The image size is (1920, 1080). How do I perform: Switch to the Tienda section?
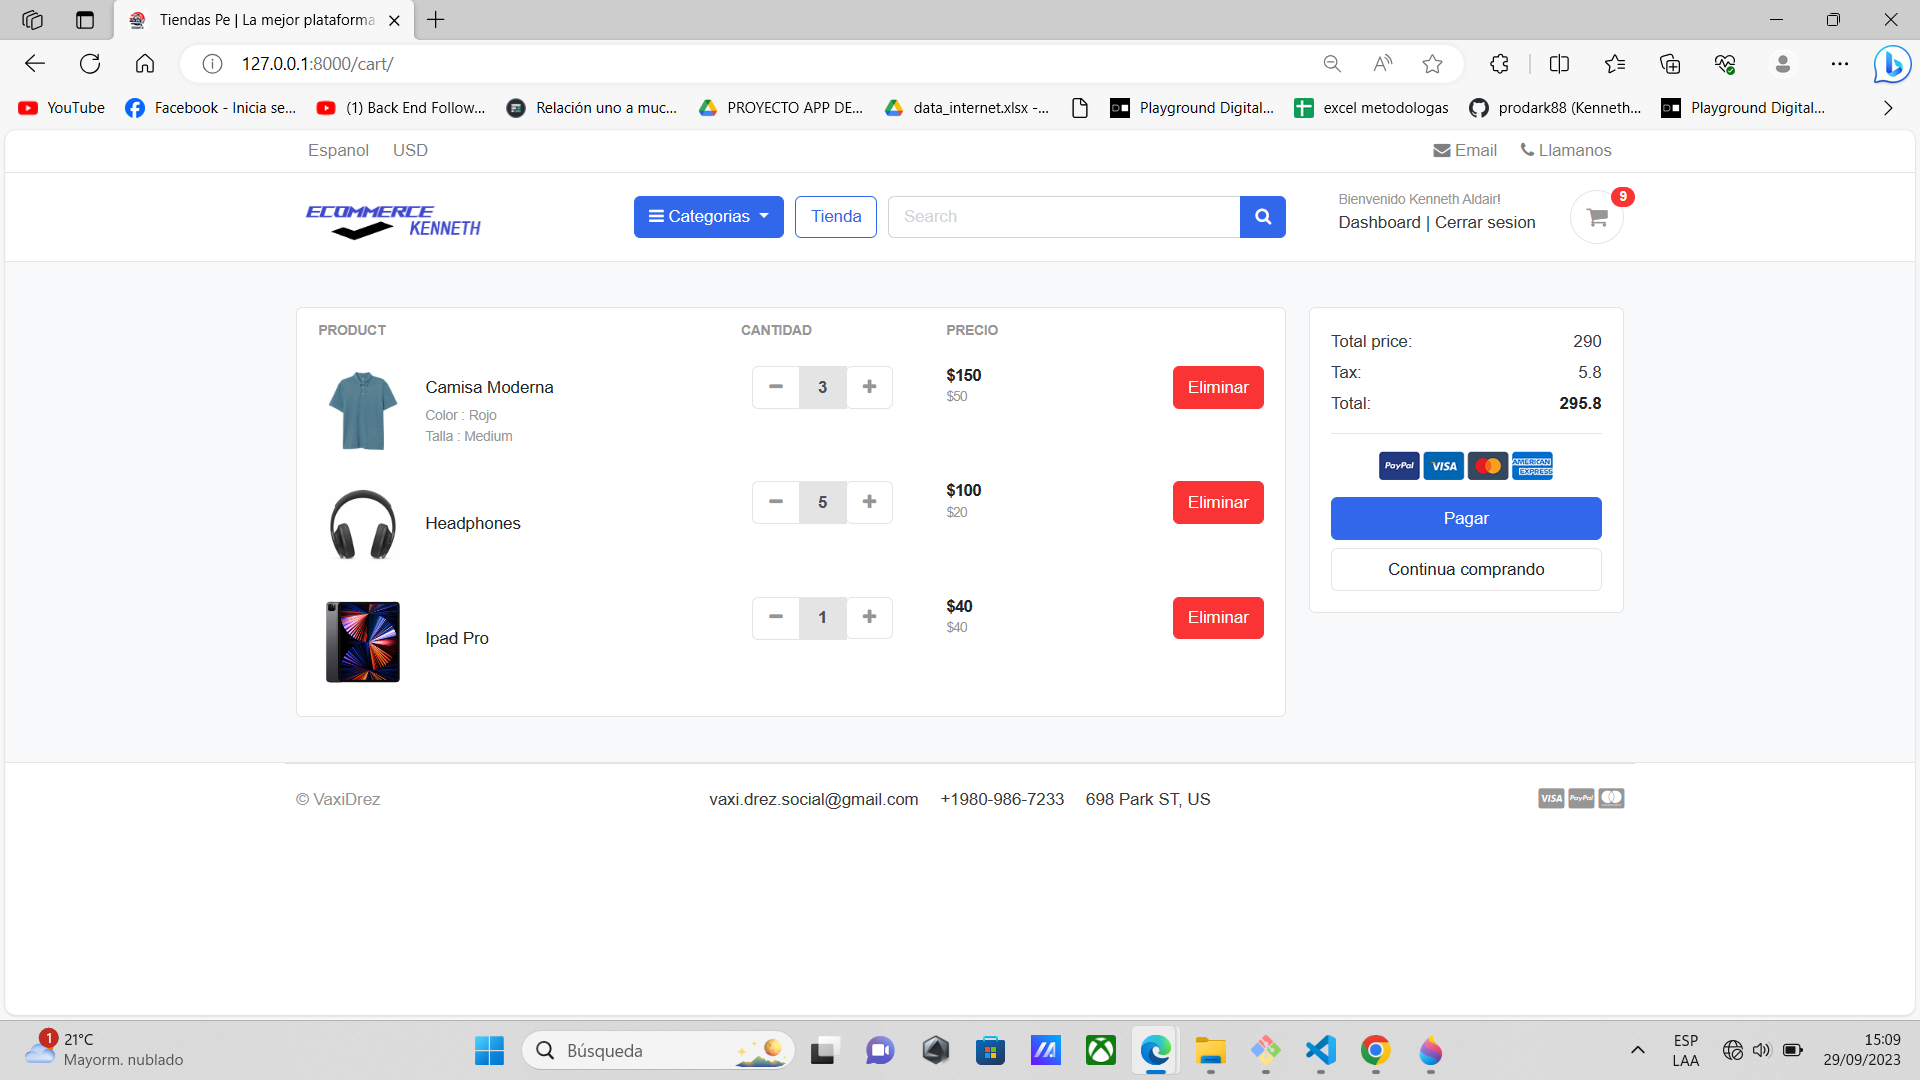(x=835, y=216)
